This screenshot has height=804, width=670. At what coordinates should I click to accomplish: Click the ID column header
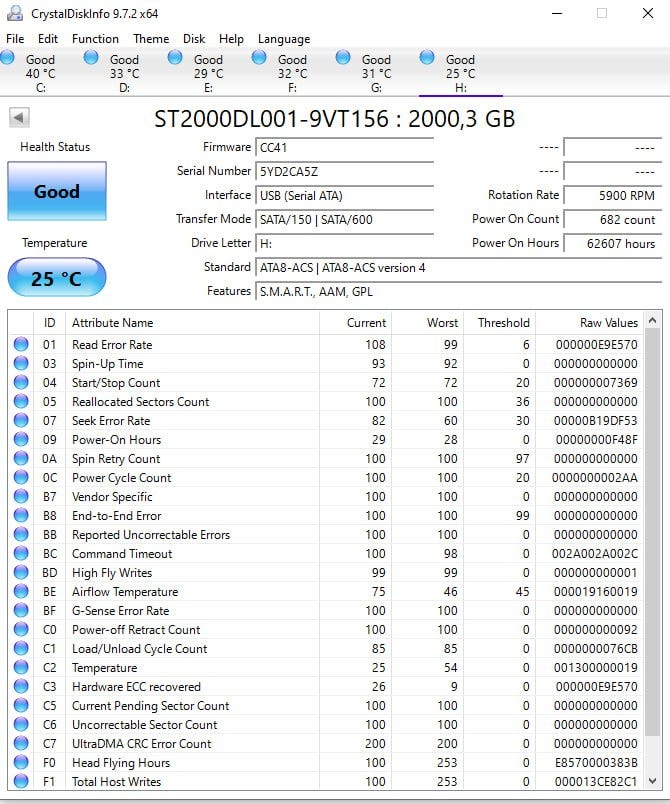(49, 323)
